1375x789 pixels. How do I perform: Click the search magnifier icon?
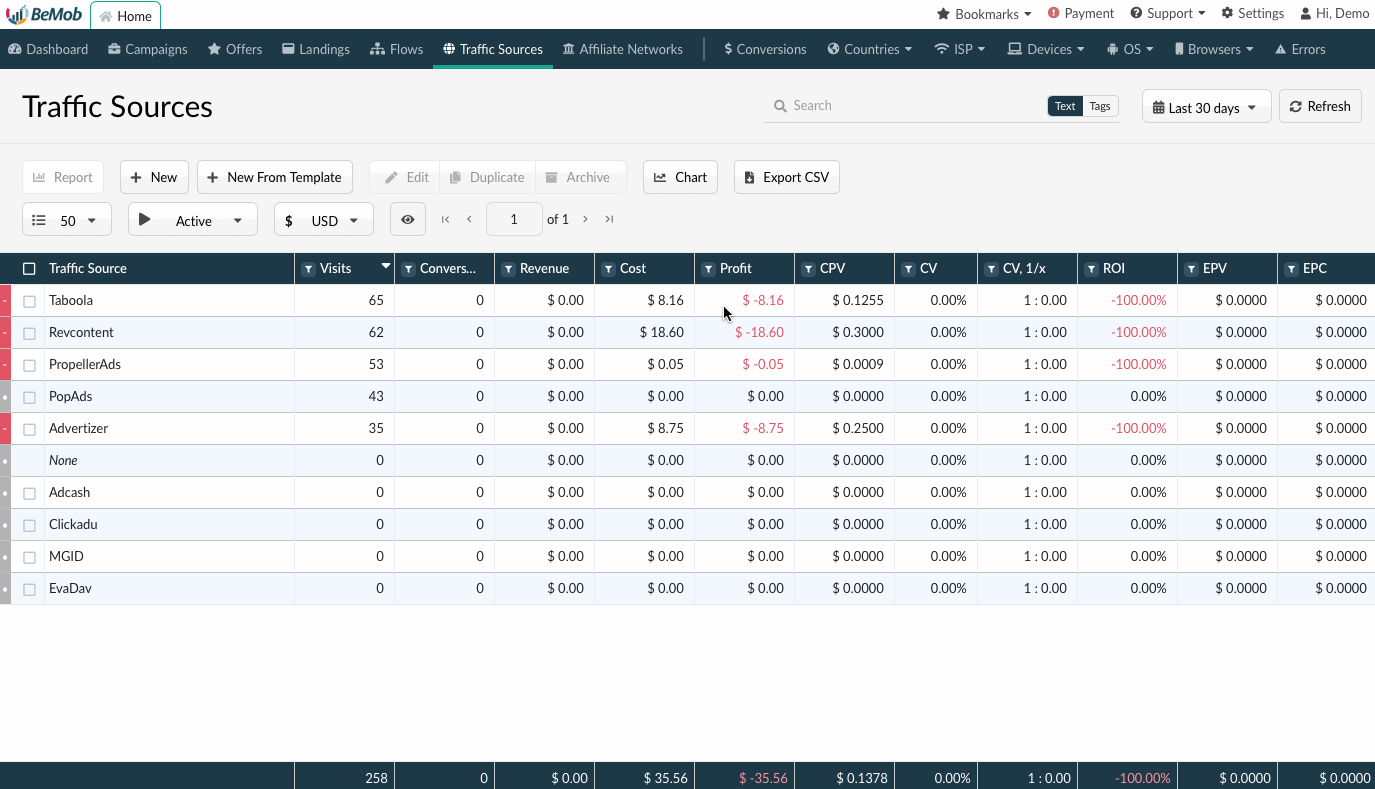[780, 106]
